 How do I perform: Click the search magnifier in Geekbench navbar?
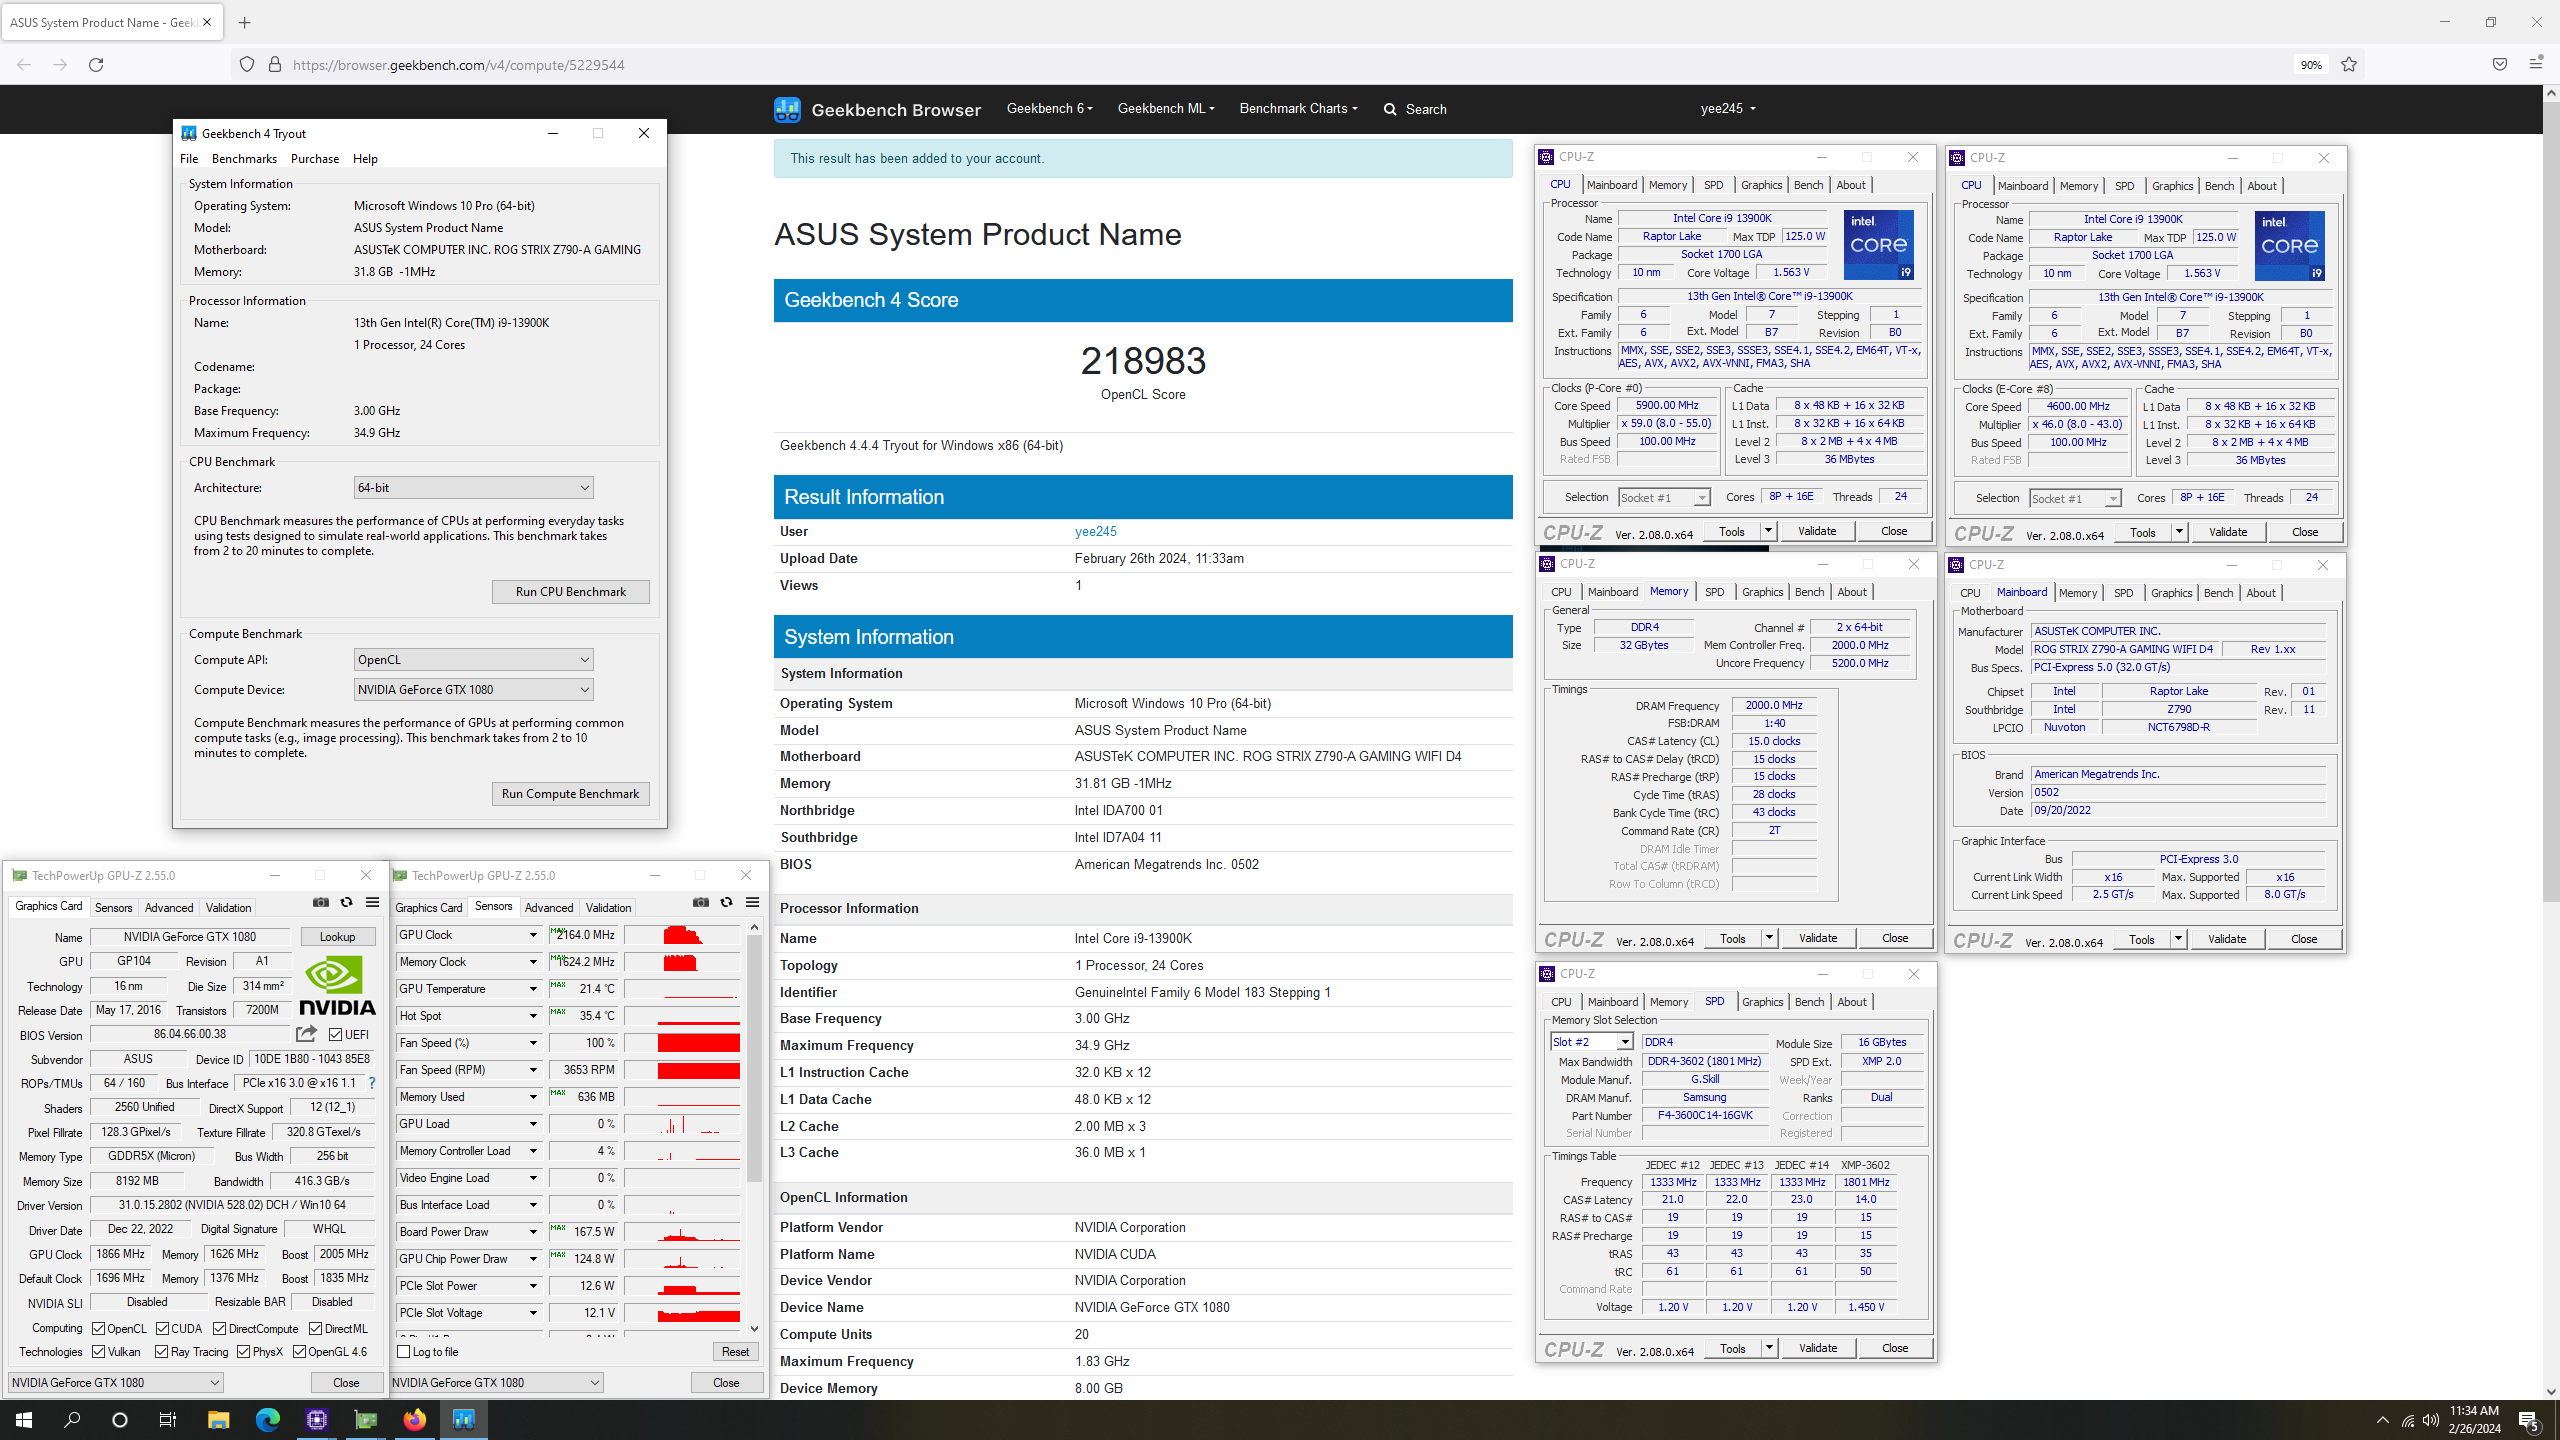[1390, 109]
